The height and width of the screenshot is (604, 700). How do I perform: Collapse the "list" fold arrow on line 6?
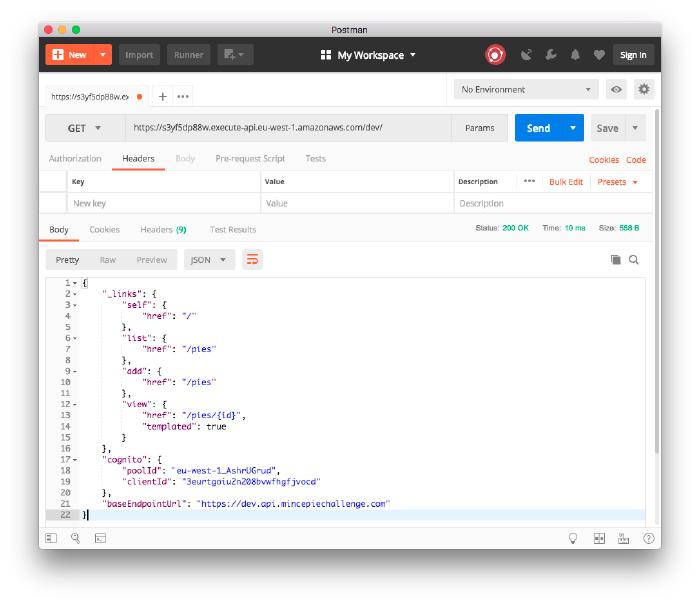[75, 338]
